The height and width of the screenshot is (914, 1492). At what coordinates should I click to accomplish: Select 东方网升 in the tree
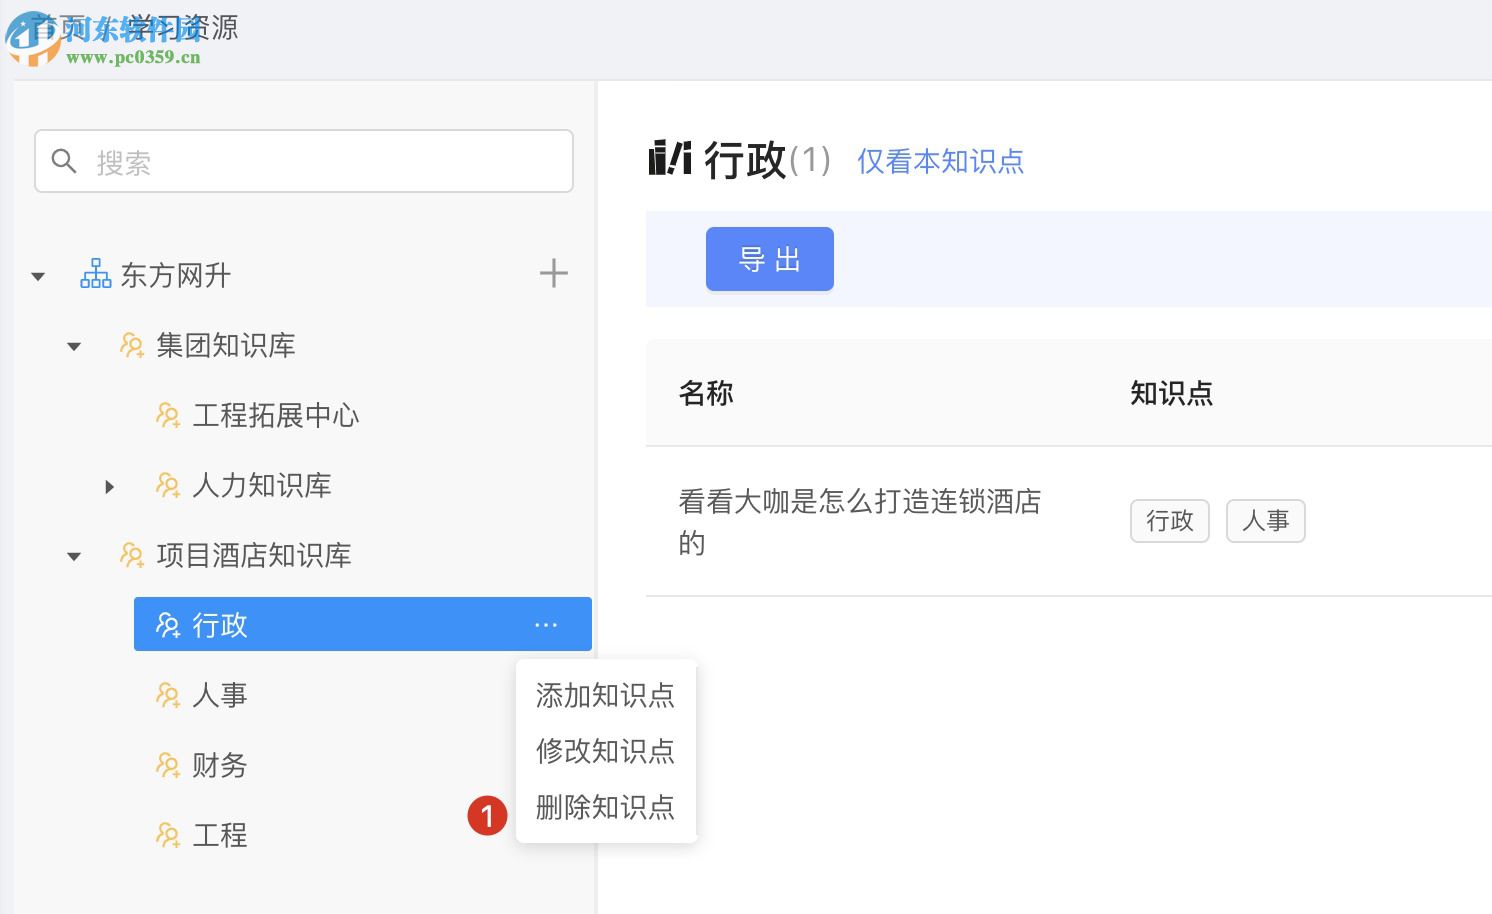(x=176, y=275)
